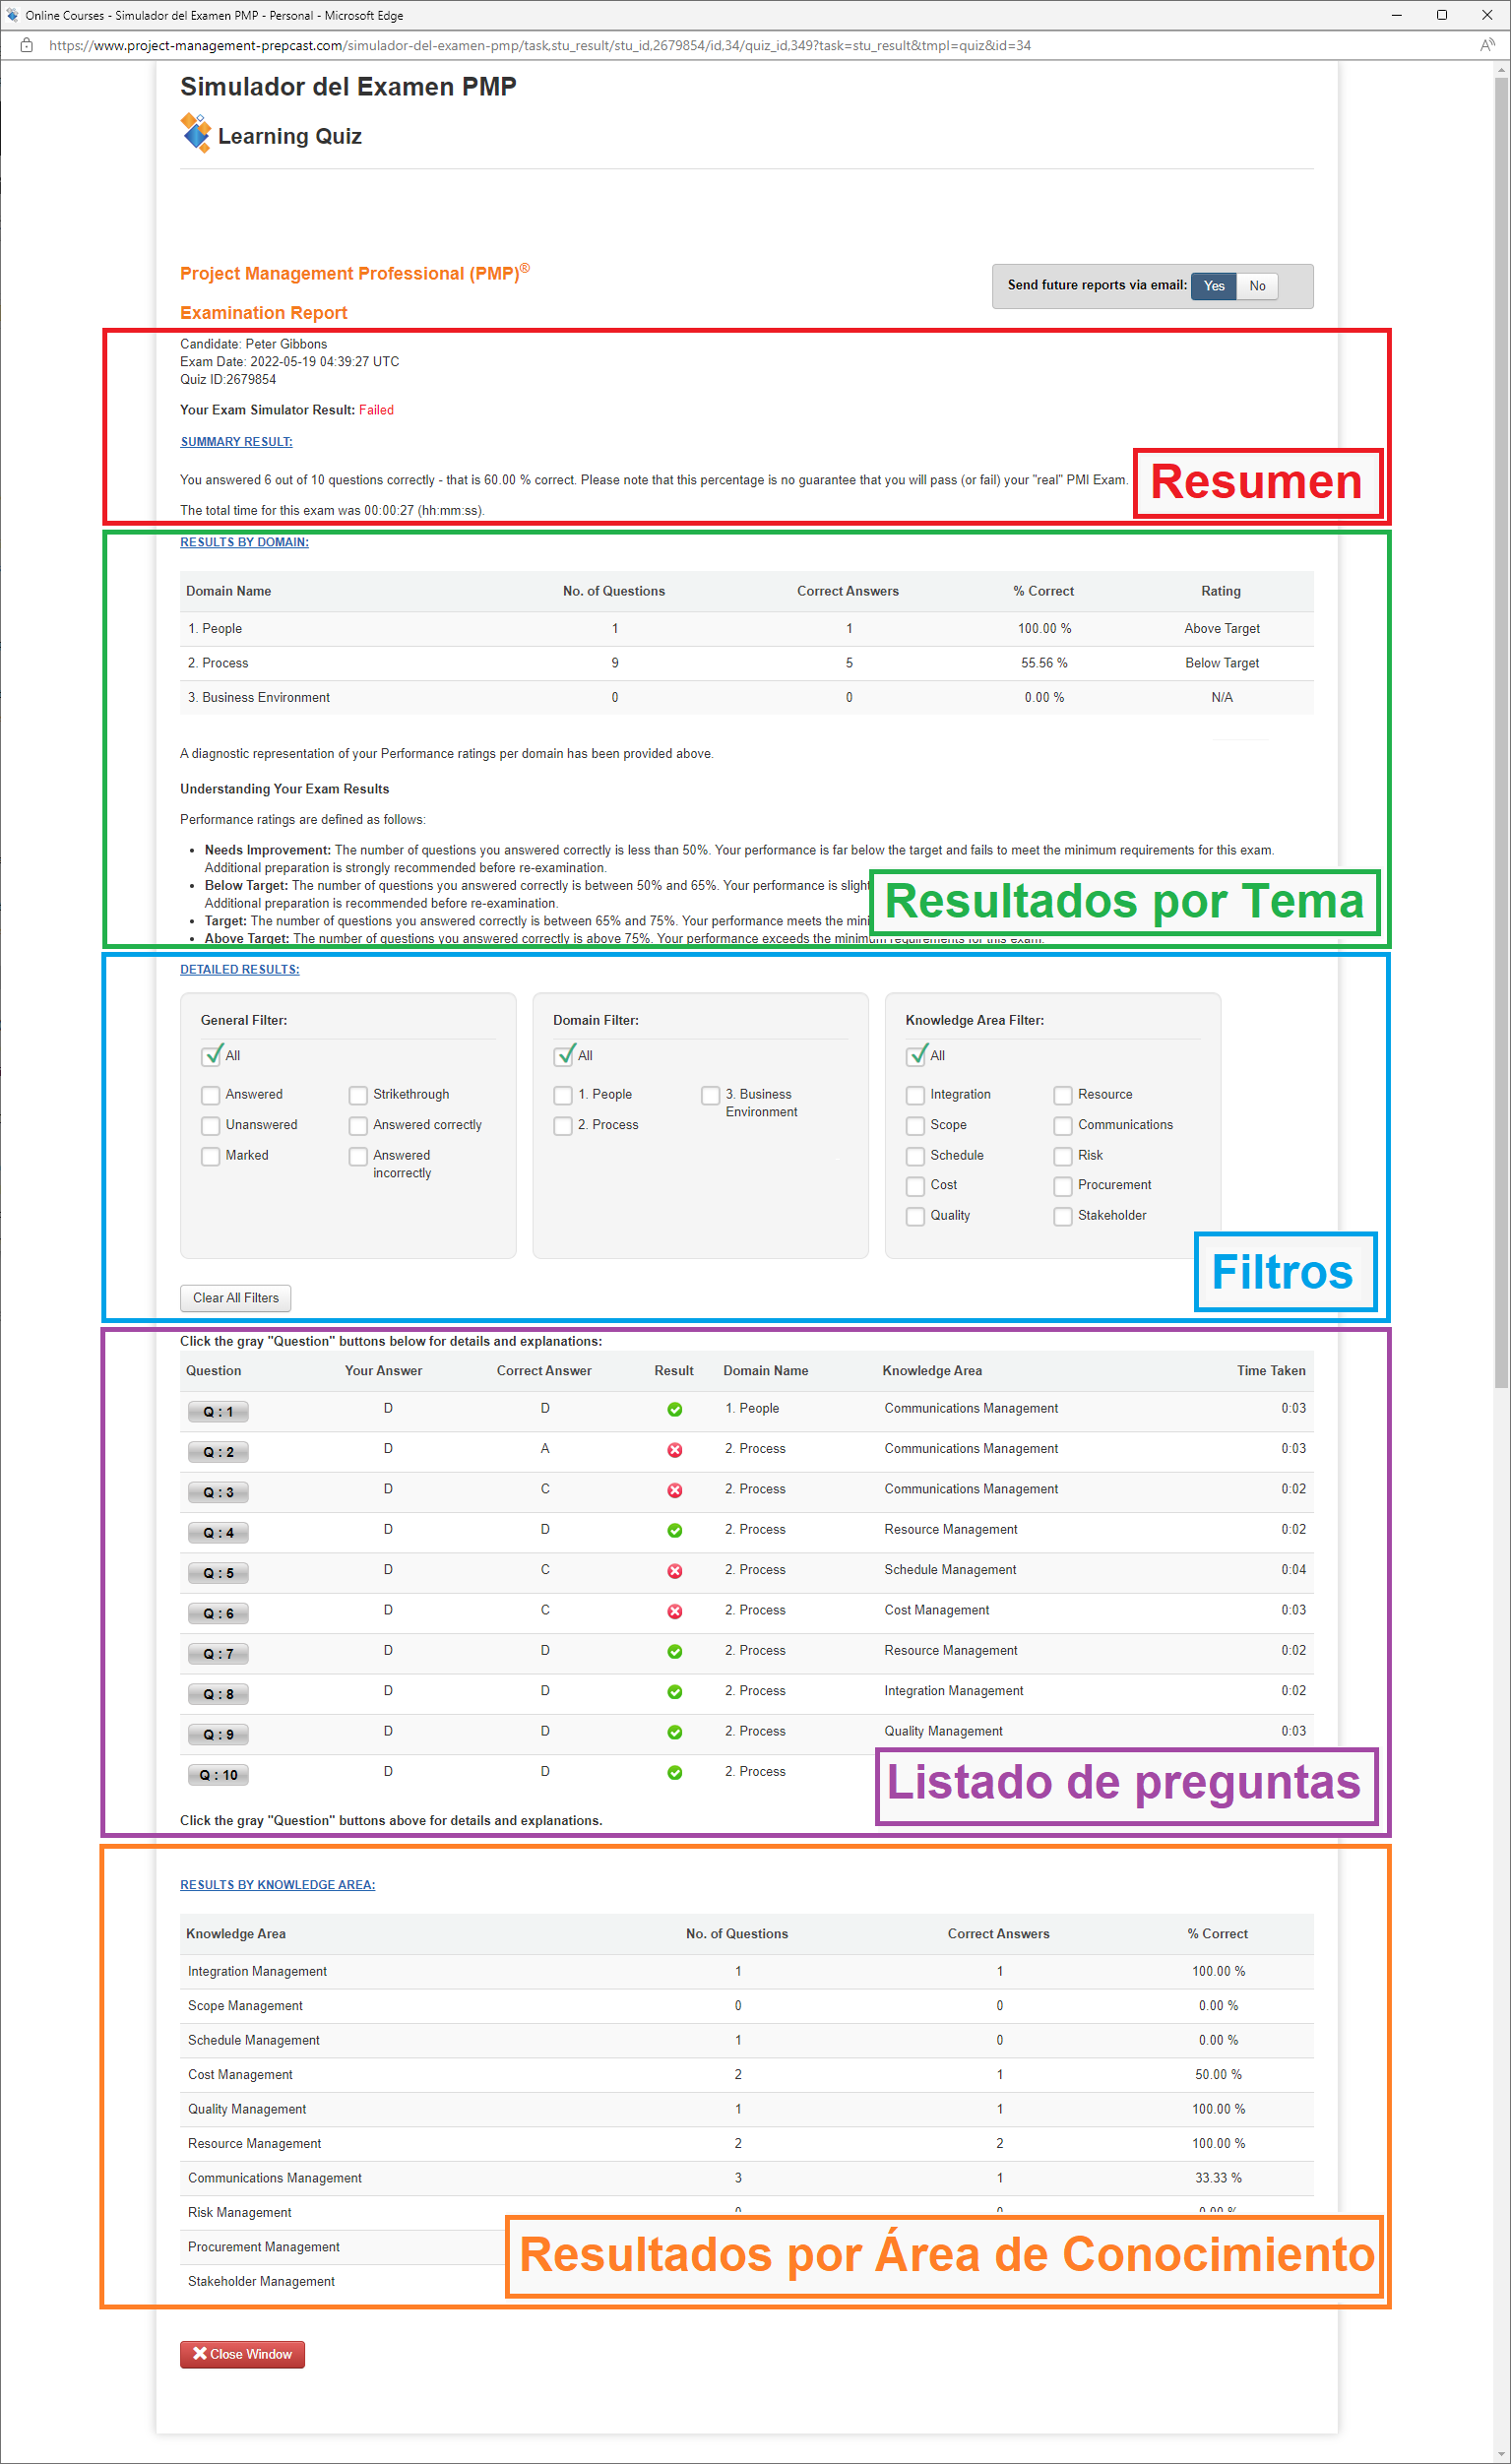Check the 1. People domain filter

[x=563, y=1095]
